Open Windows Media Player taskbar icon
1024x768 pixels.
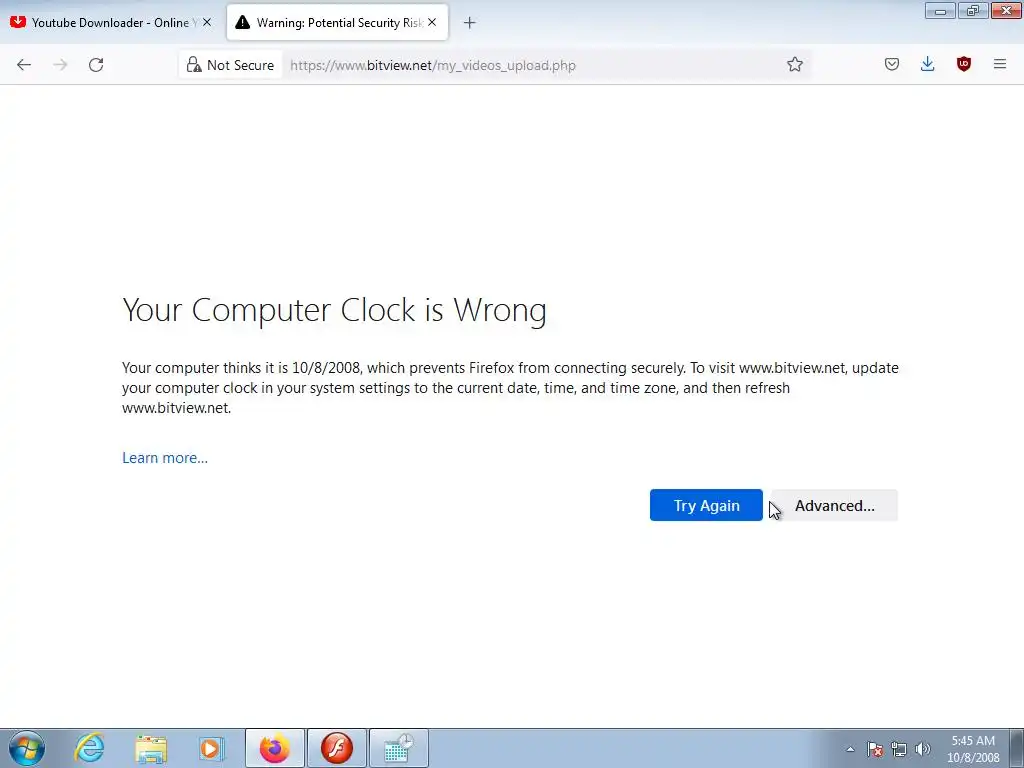(x=212, y=748)
